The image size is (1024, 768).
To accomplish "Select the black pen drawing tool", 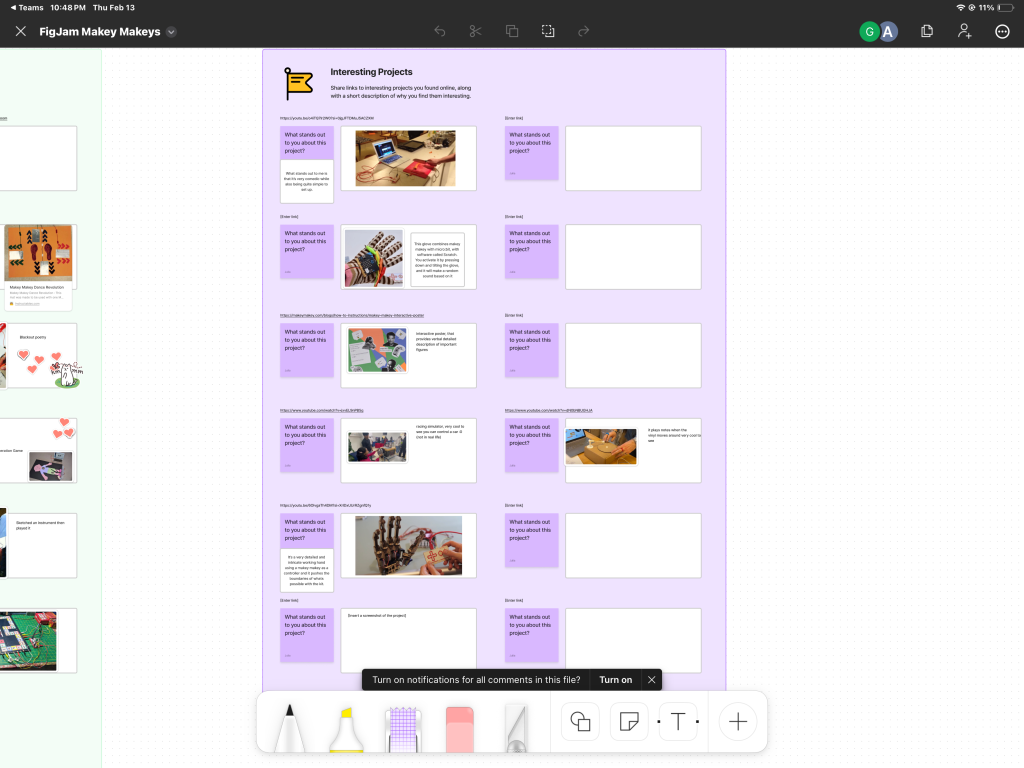I will point(290,727).
